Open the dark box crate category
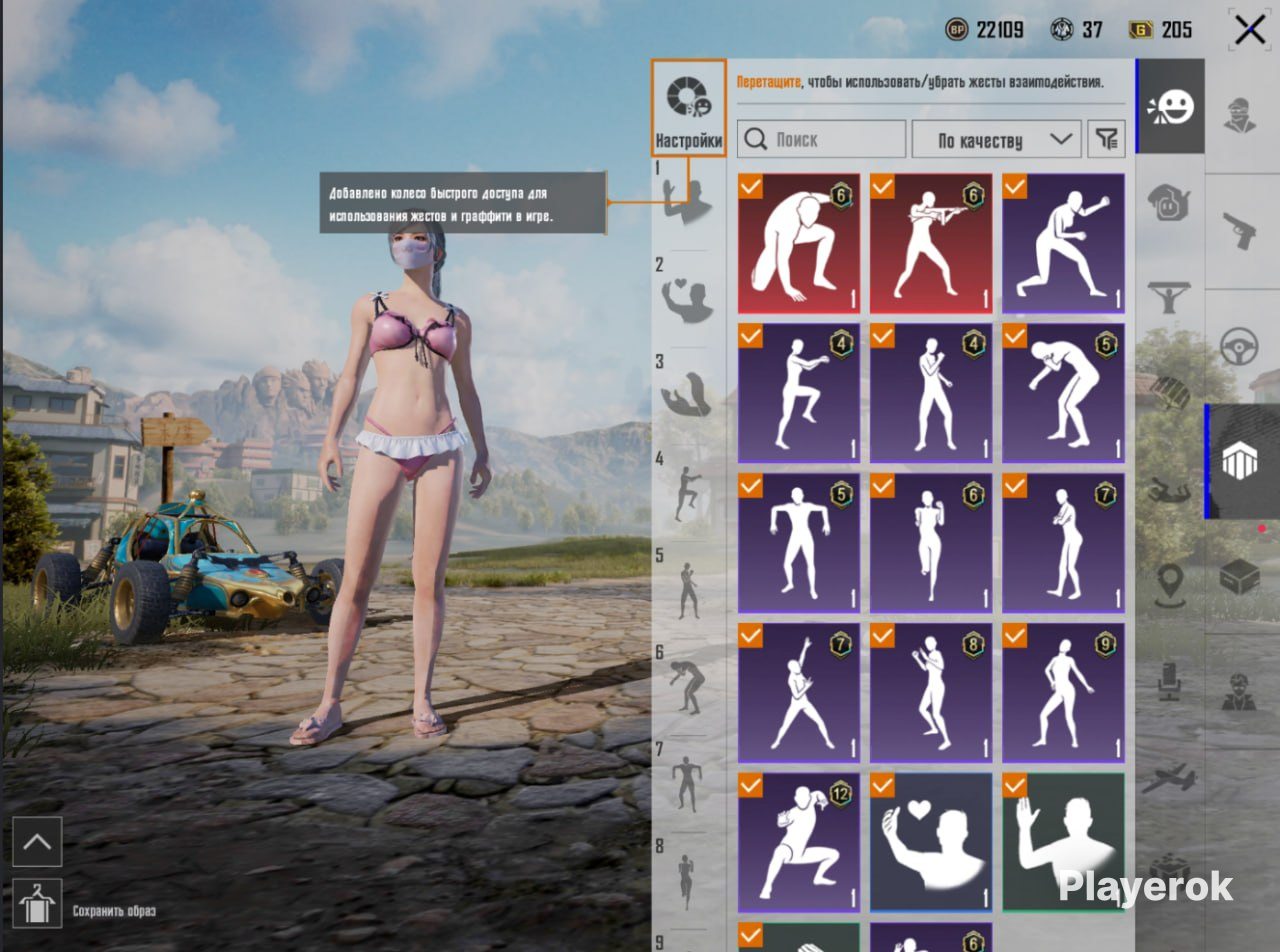The image size is (1280, 952). tap(1240, 577)
